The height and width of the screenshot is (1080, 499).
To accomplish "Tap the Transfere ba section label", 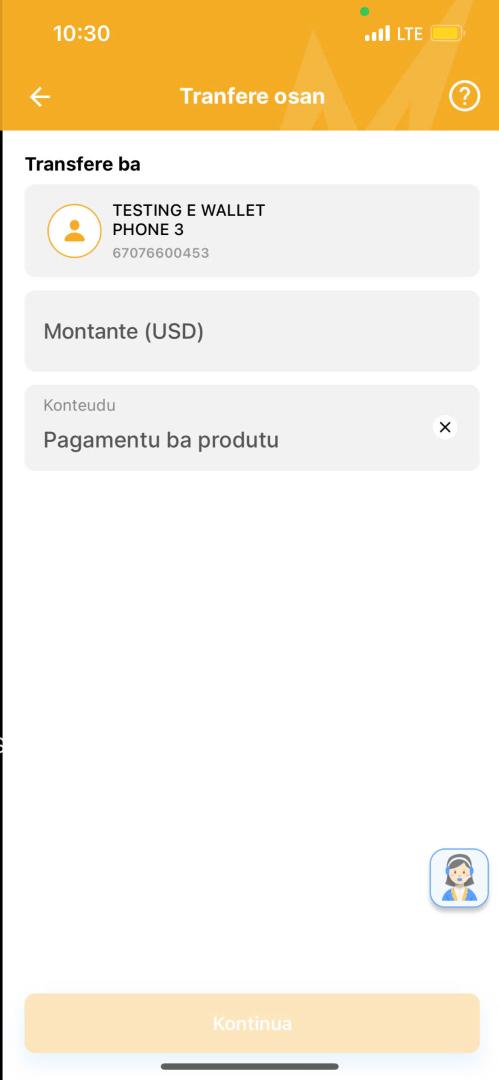I will 83,164.
